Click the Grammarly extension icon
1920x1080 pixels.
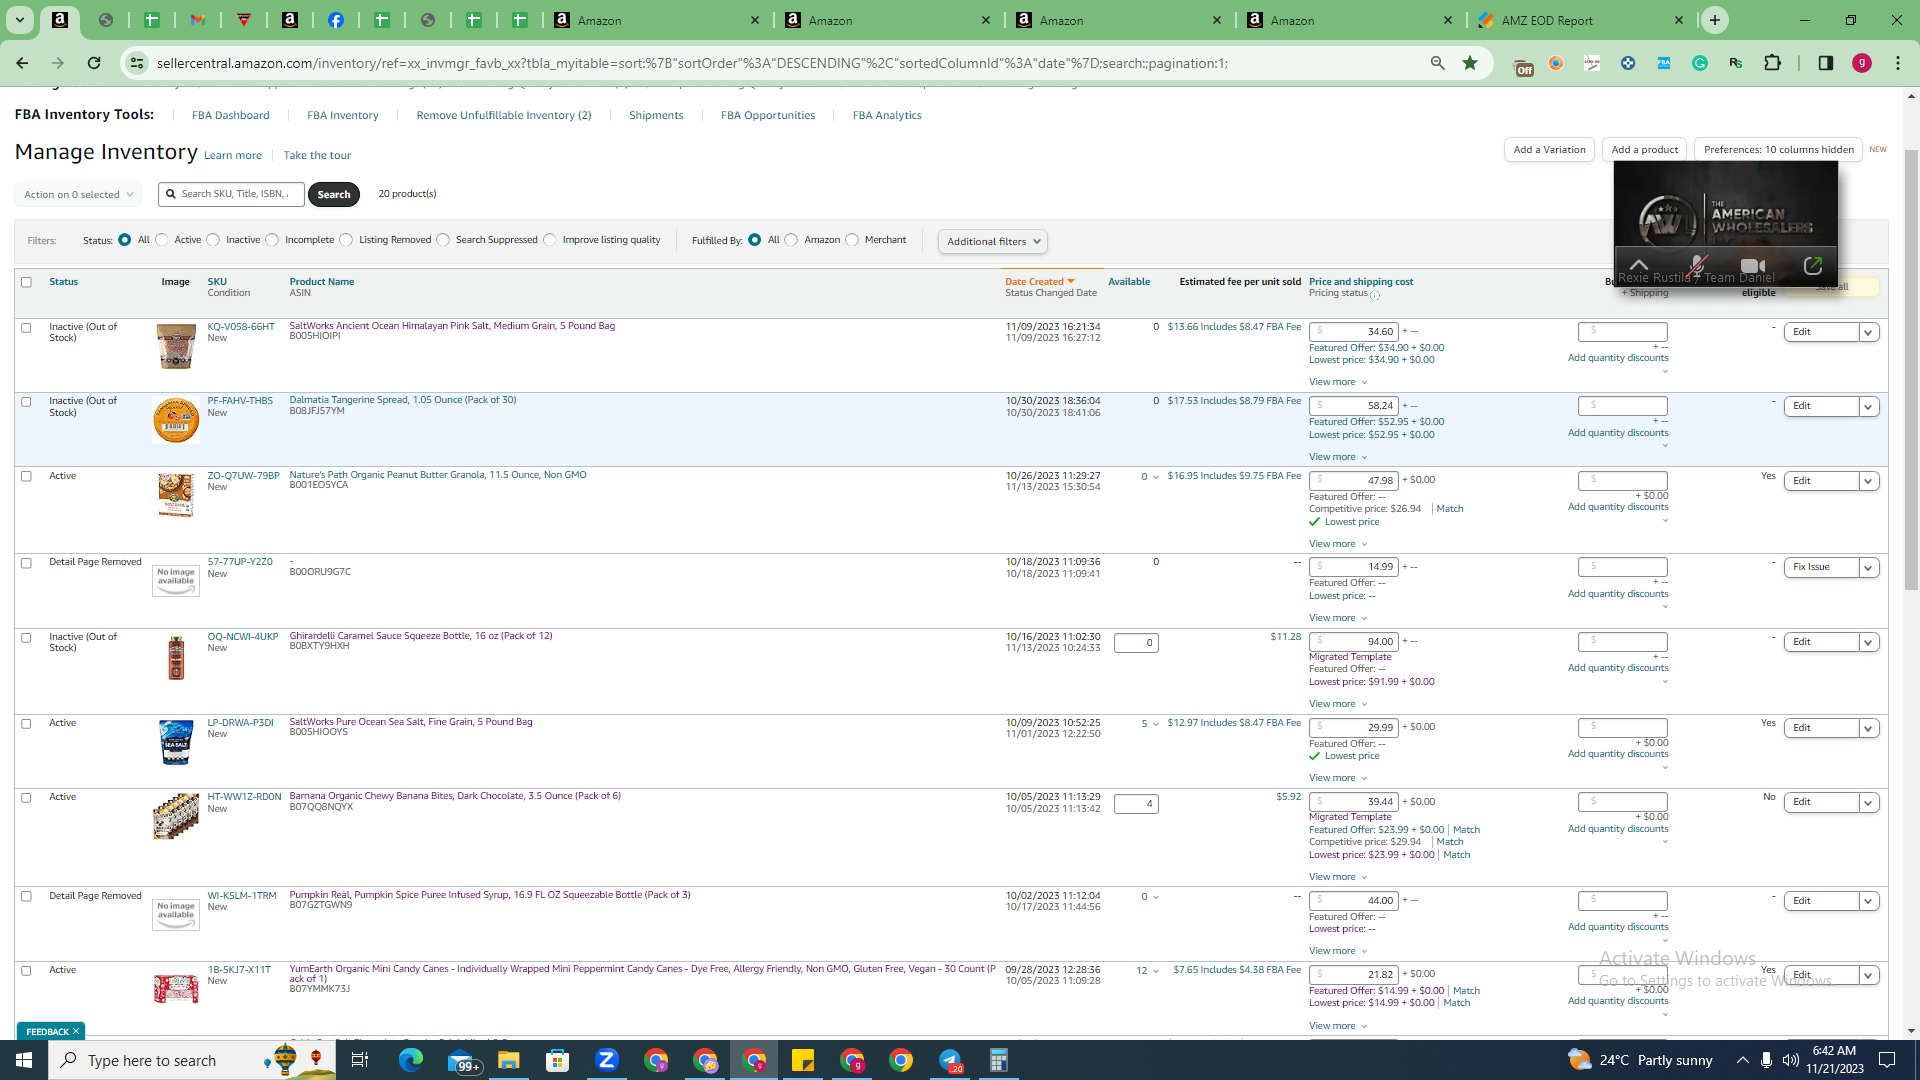(x=1700, y=63)
